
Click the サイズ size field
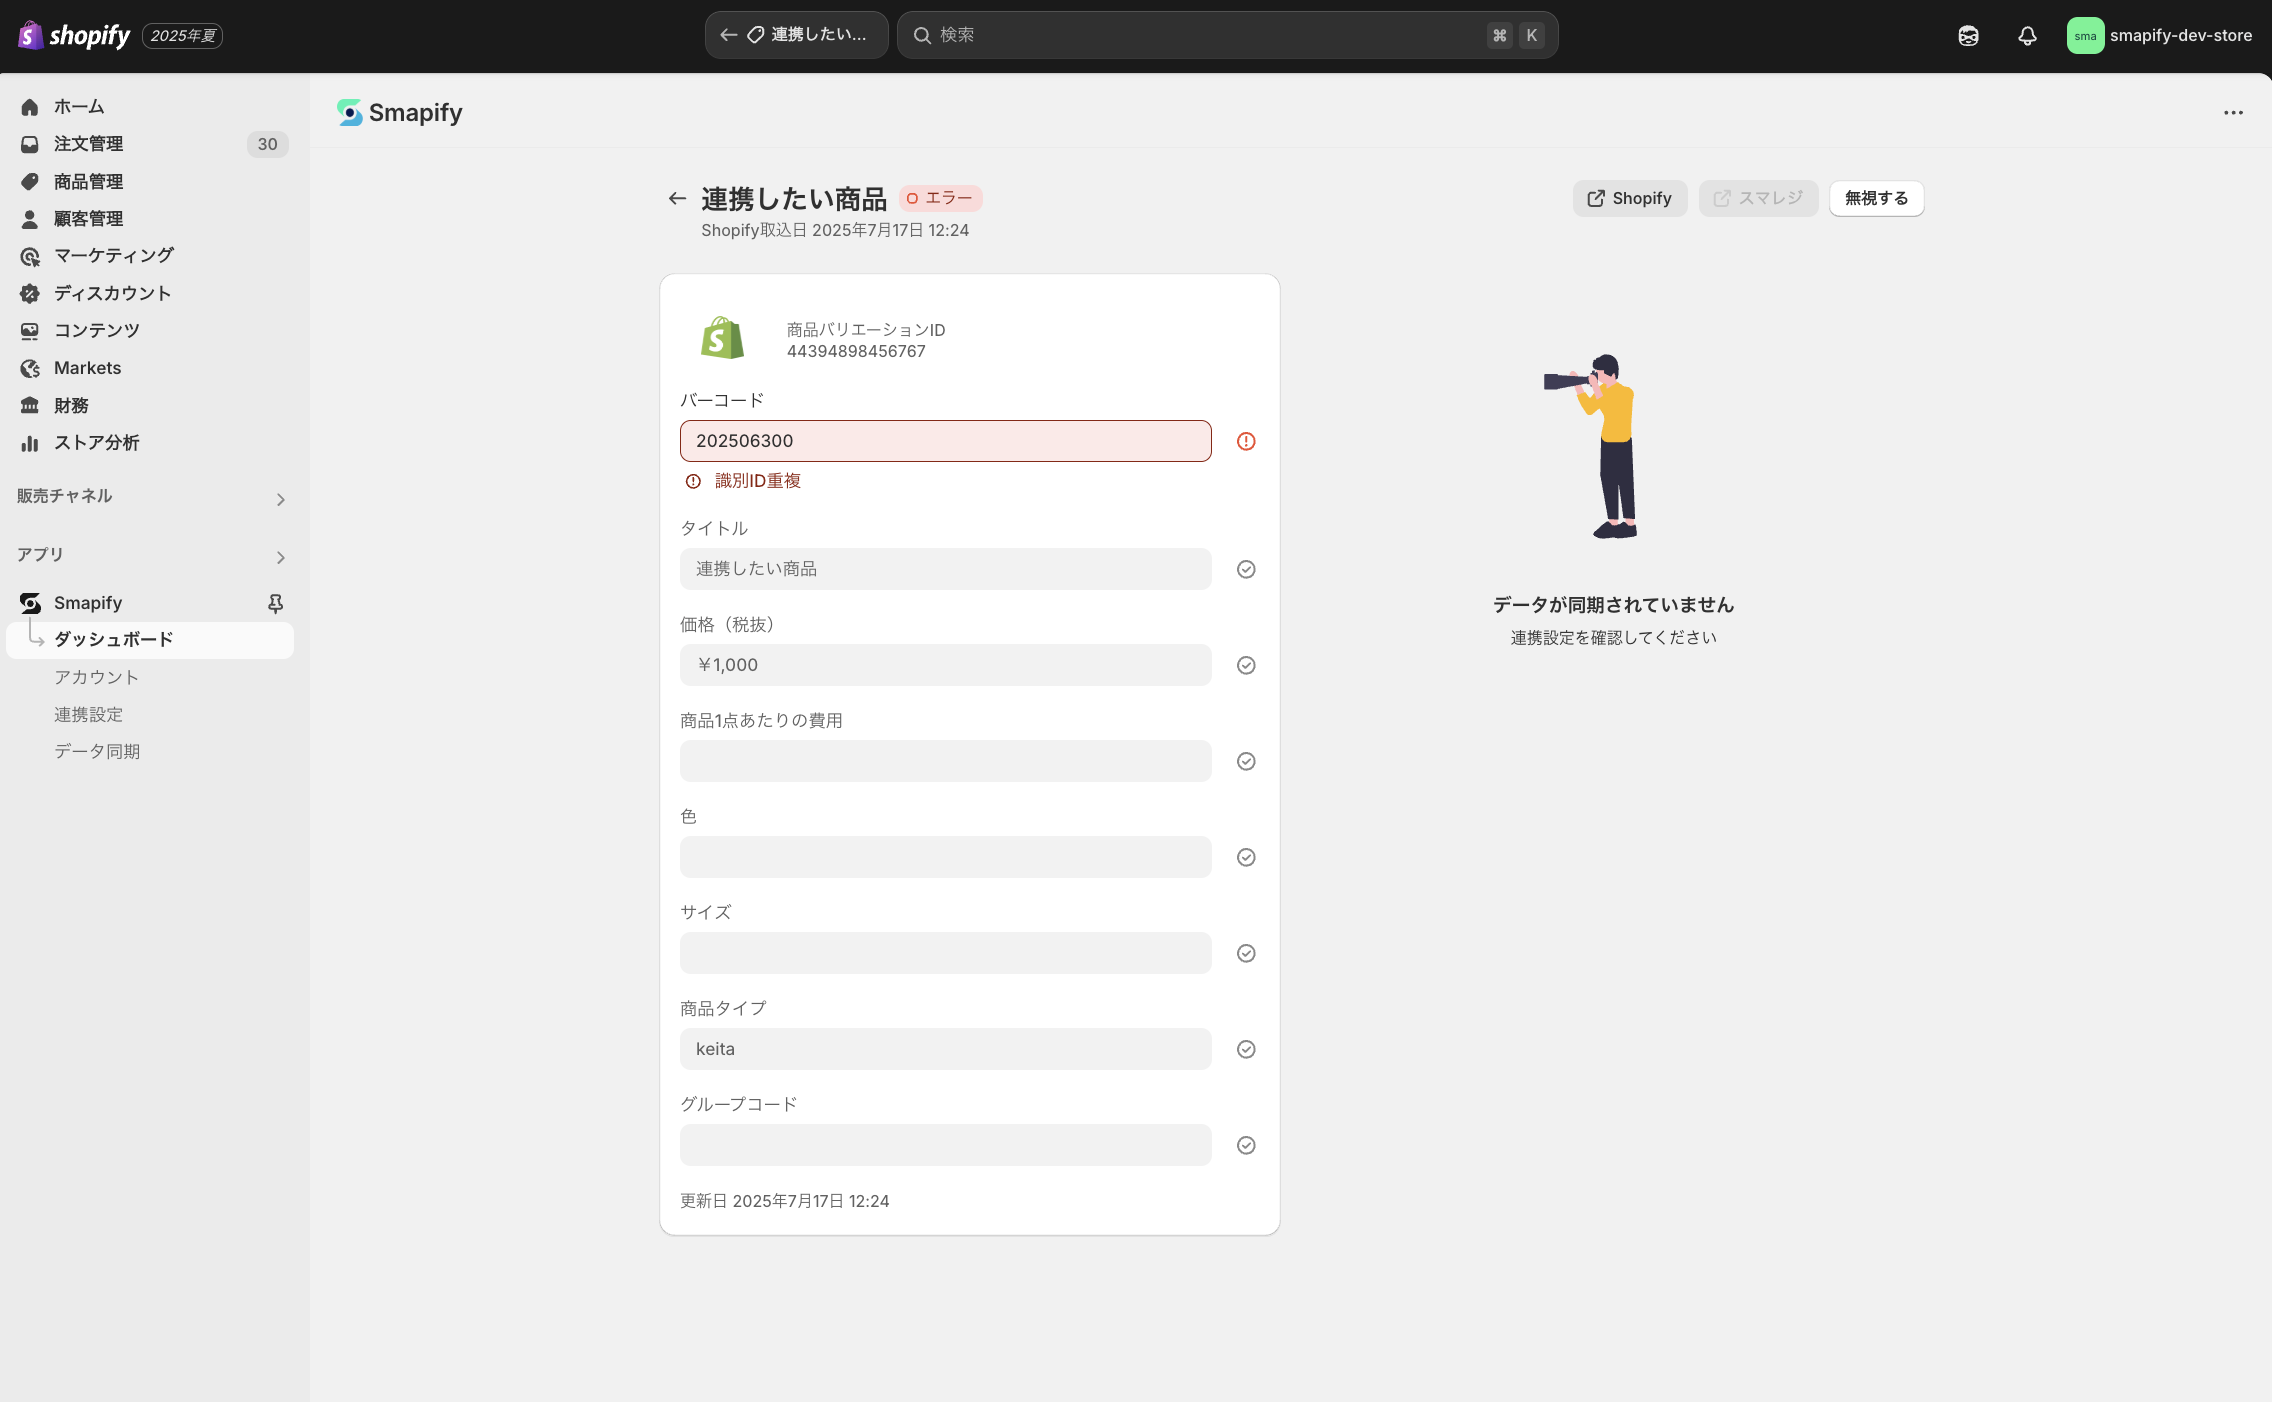coord(945,953)
